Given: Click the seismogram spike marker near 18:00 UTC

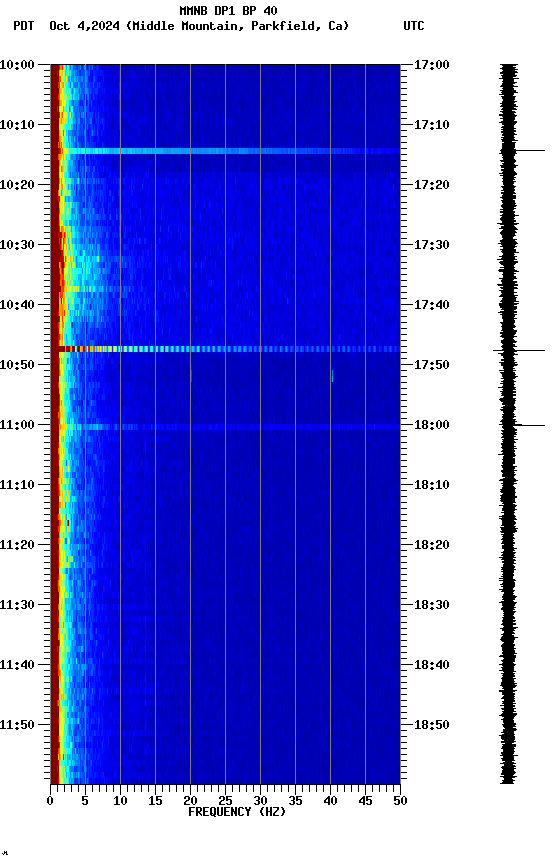Looking at the screenshot, I should (531, 425).
